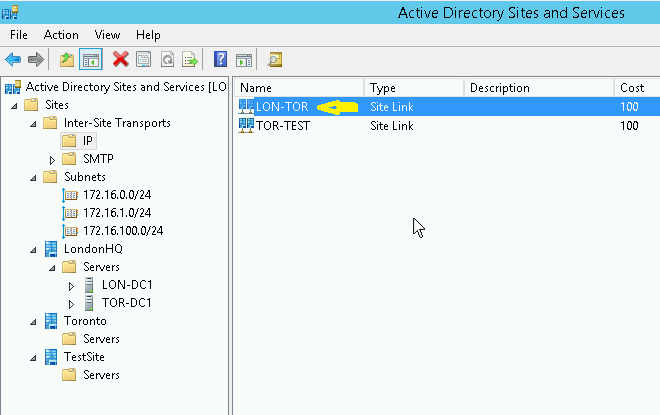Collapse the Toronto site node
Image resolution: width=660 pixels, height=415 pixels.
pyautogui.click(x=33, y=322)
